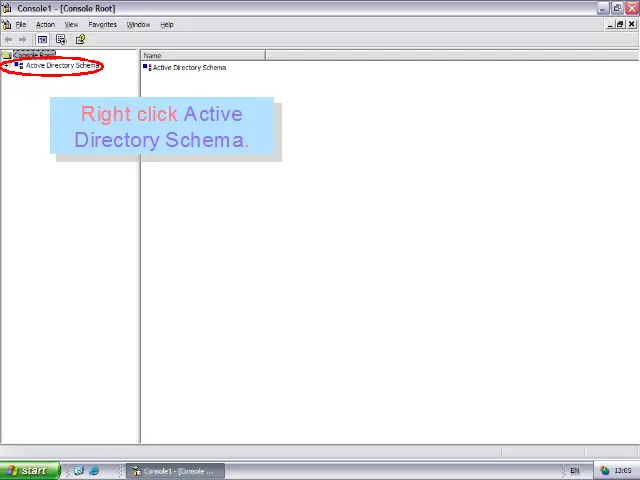This screenshot has height=480, width=640.
Task: Click the Console1 taskbar button
Action: tap(175, 471)
